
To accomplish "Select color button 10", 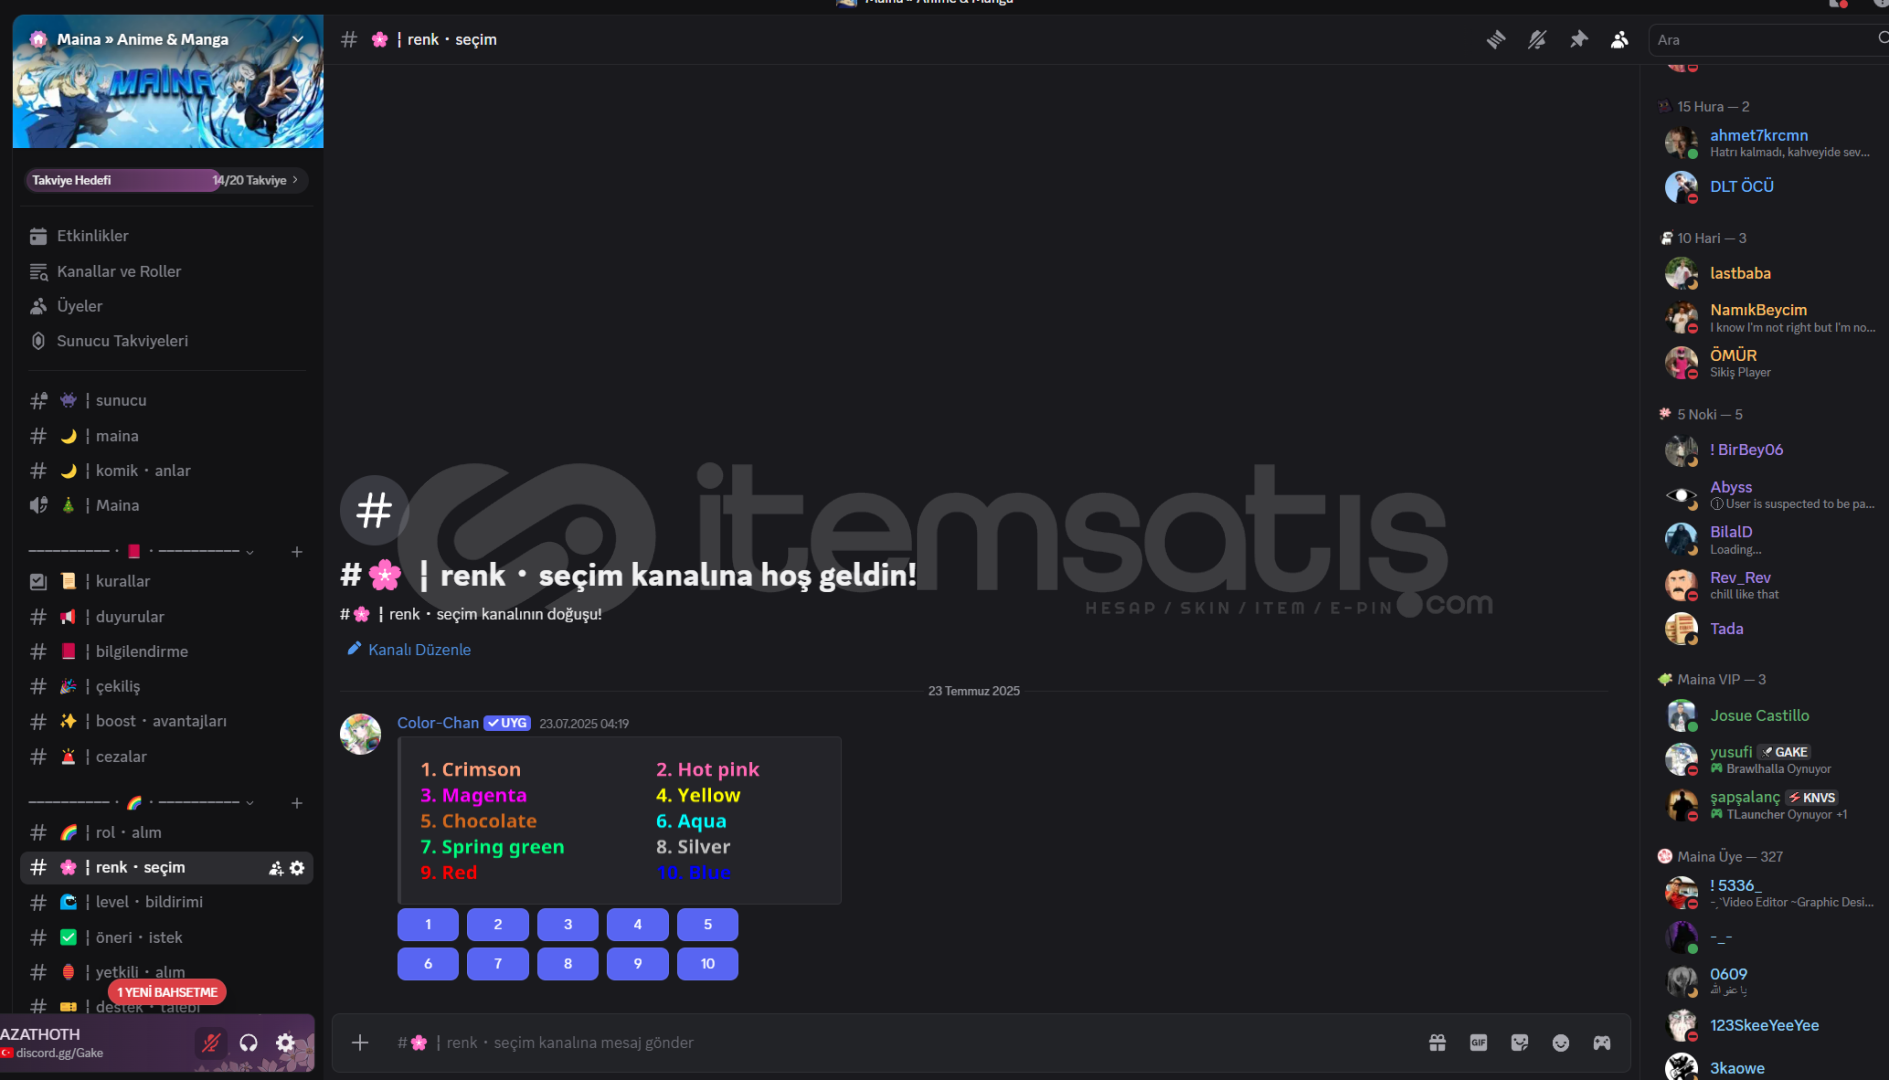I will point(708,964).
